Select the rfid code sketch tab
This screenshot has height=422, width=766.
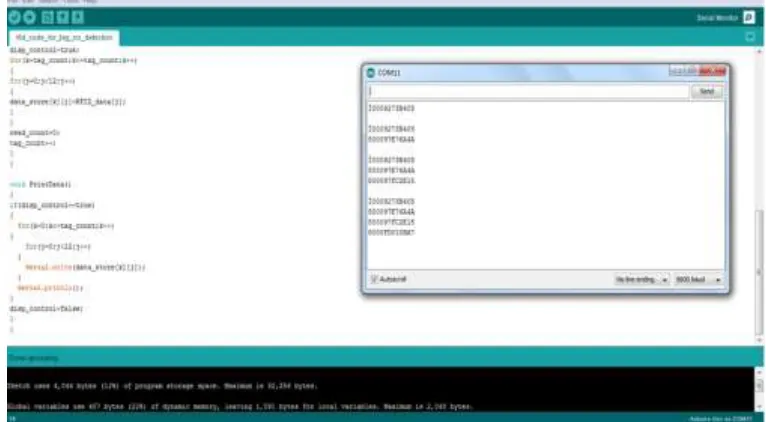[x=64, y=38]
